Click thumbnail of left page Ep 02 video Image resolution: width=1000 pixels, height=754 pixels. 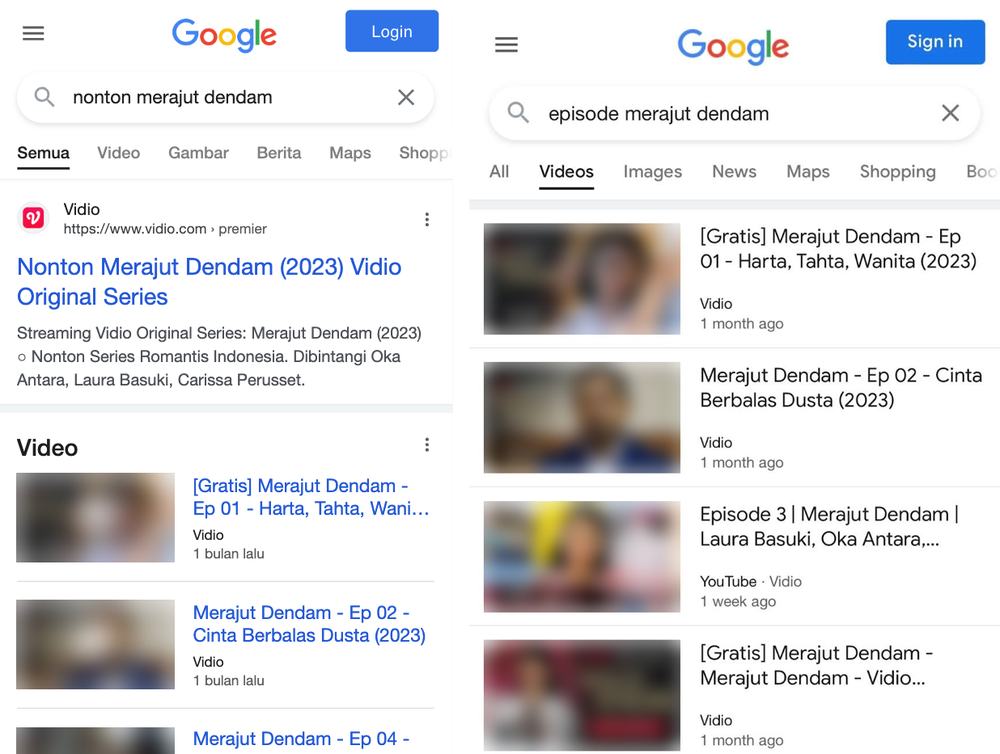pyautogui.click(x=96, y=644)
